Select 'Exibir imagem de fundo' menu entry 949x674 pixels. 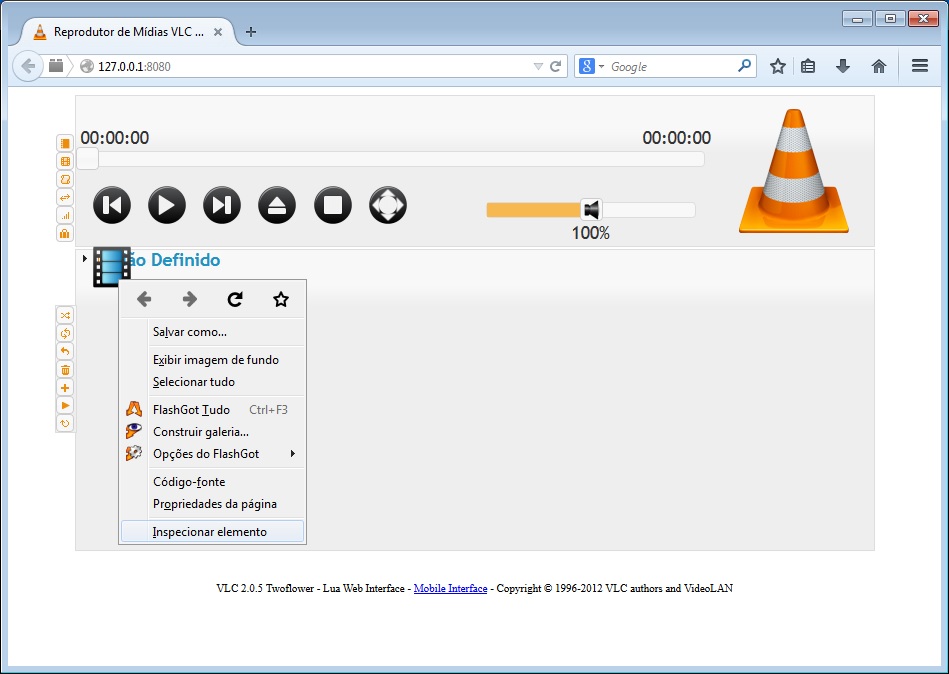pos(212,360)
